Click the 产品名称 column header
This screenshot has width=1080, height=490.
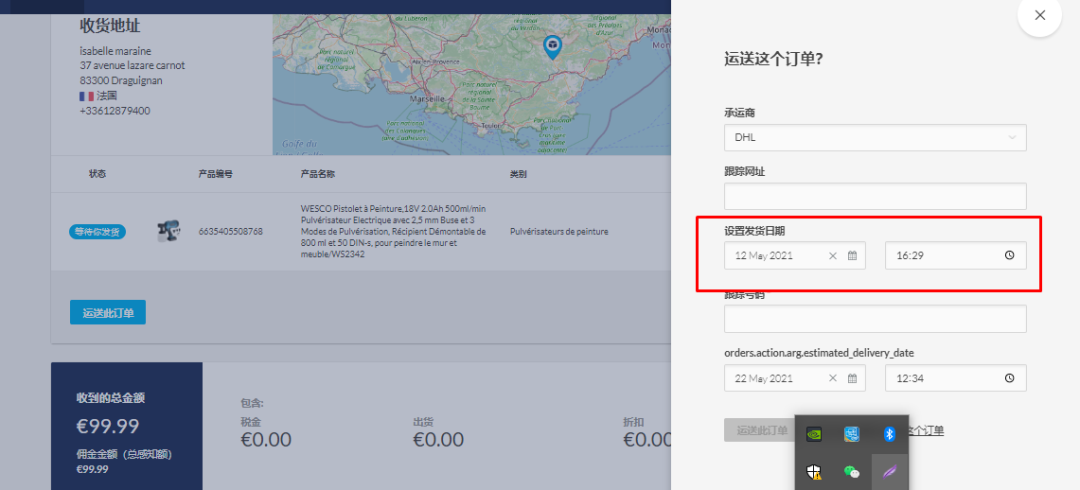pos(318,174)
